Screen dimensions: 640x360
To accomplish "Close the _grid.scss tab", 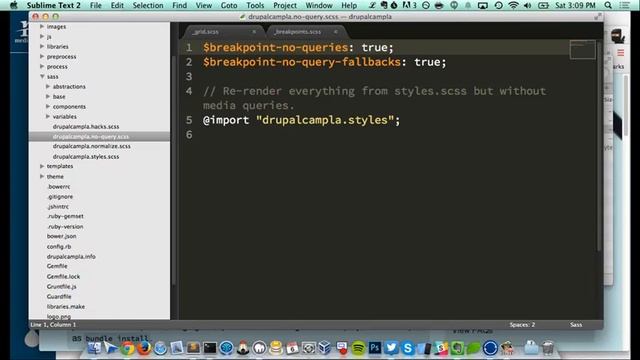I will pyautogui.click(x=254, y=32).
